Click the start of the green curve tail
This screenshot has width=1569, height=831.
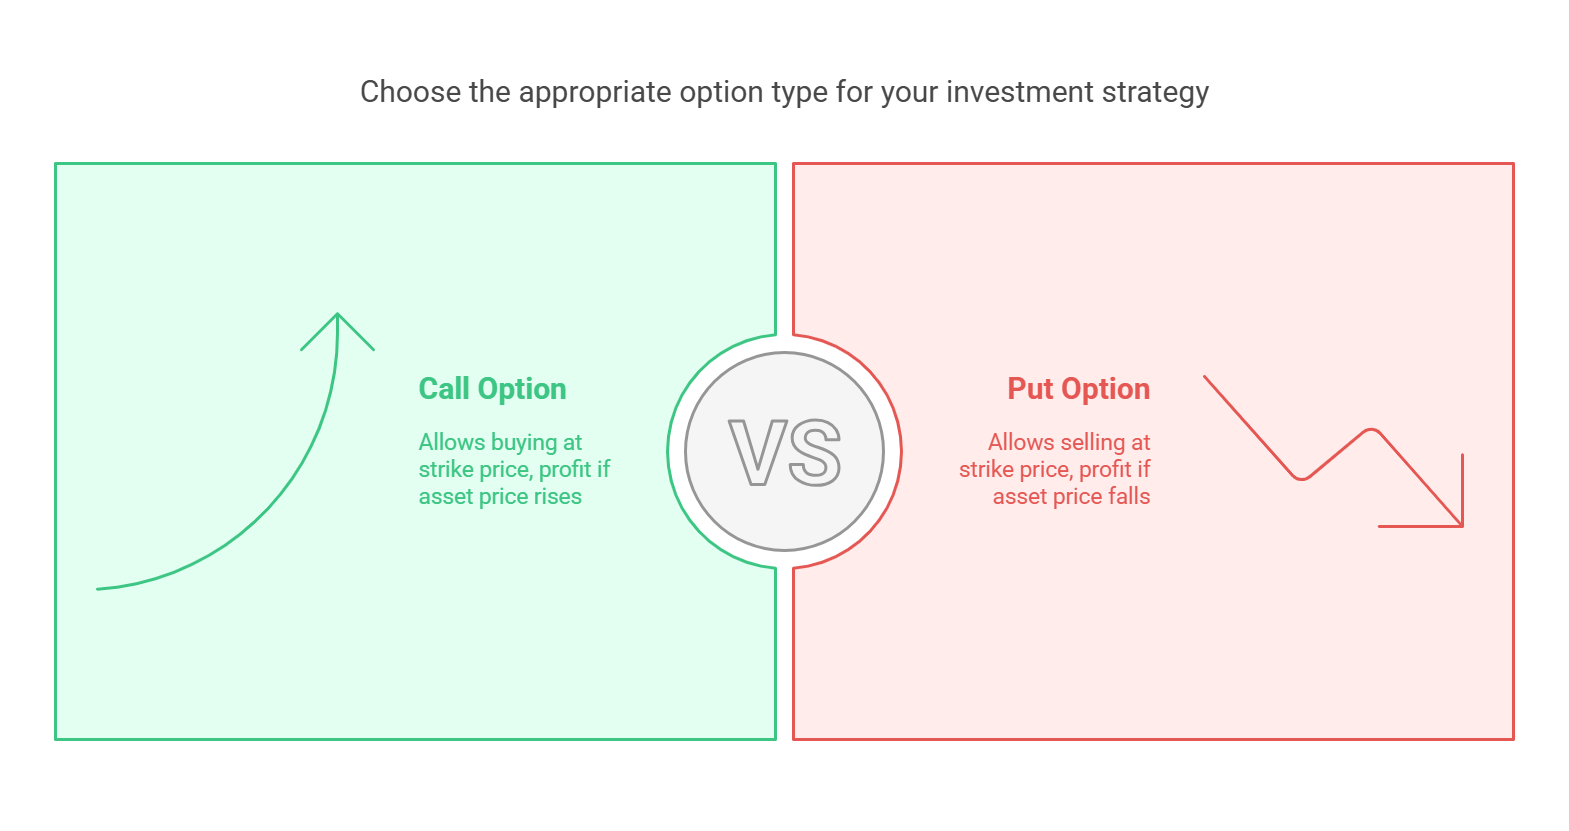coord(99,588)
